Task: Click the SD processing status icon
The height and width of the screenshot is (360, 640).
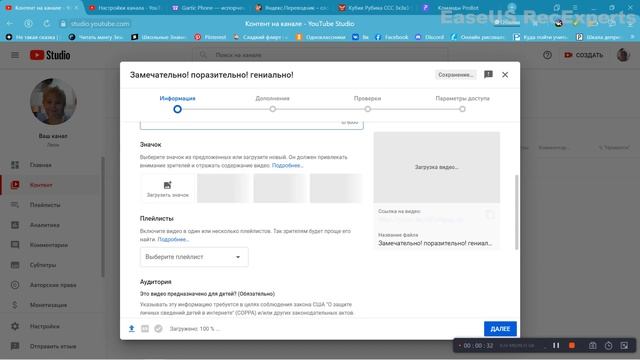Action: tap(145, 329)
